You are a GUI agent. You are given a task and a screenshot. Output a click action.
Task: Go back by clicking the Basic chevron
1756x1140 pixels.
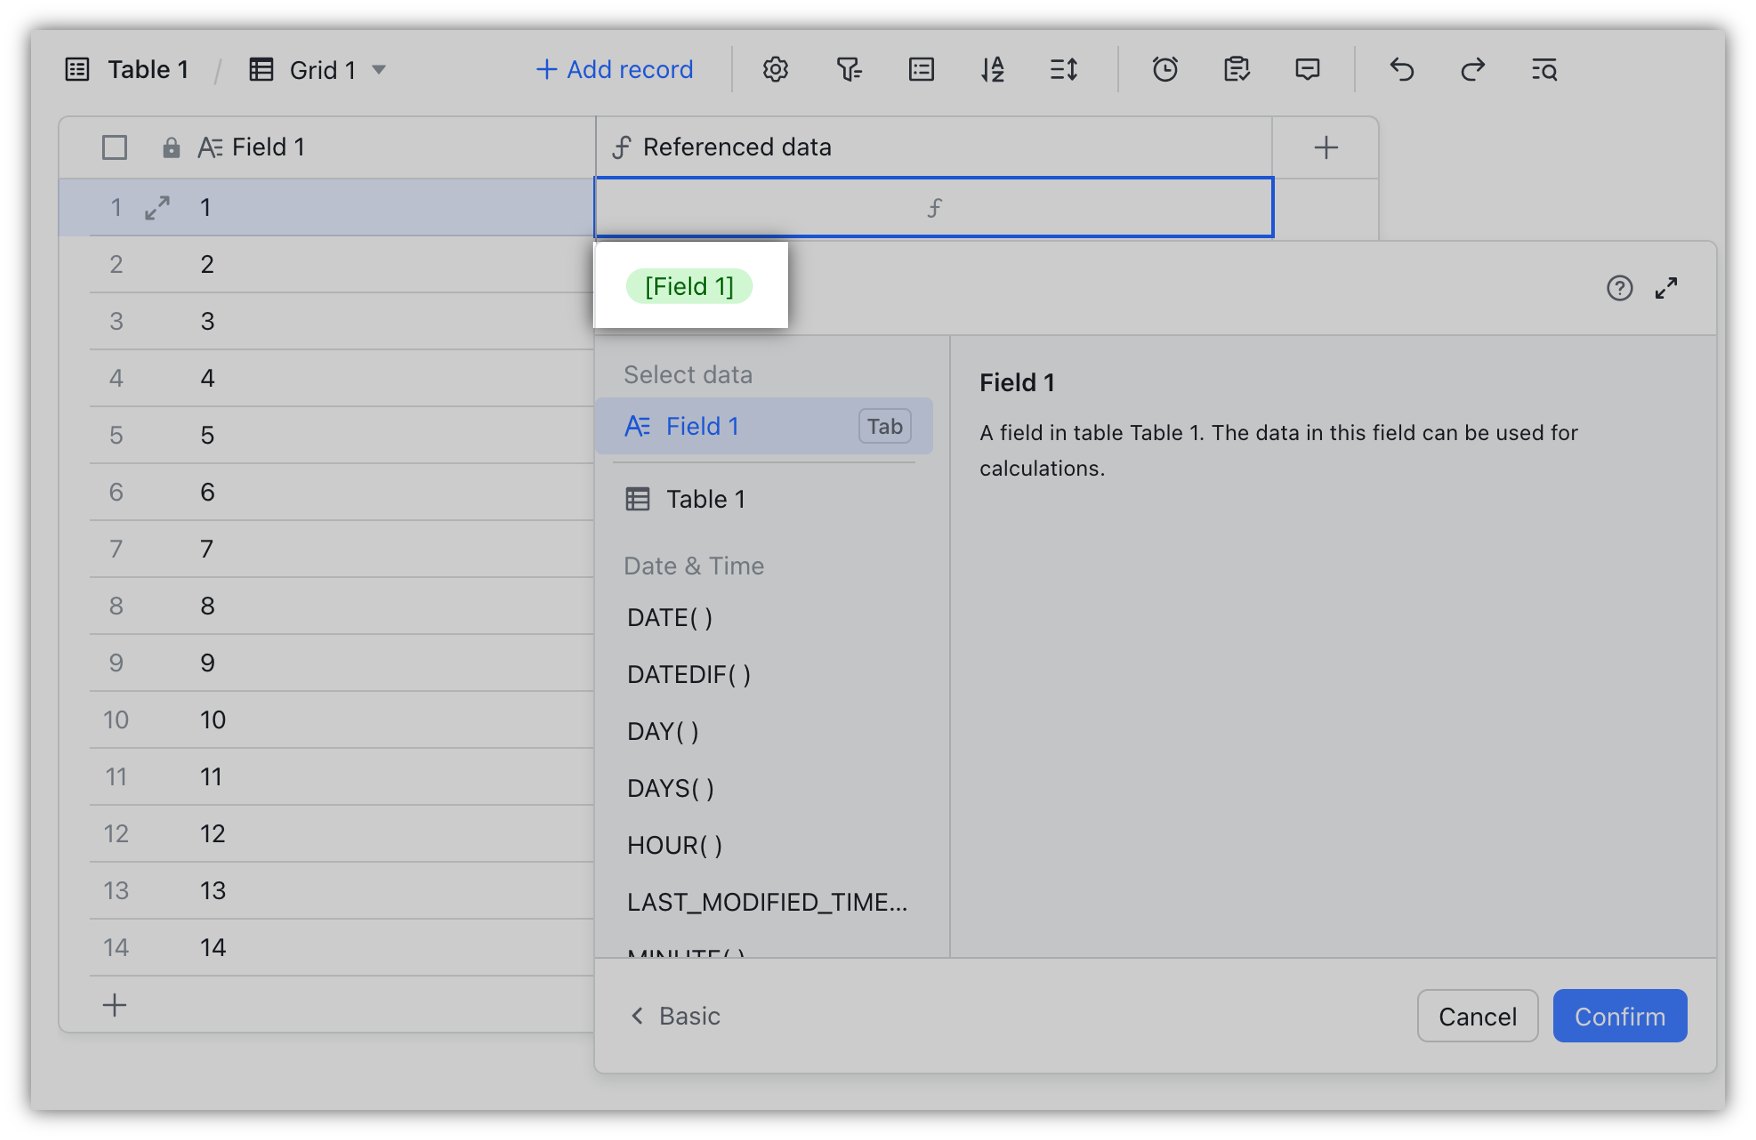[x=673, y=1015]
